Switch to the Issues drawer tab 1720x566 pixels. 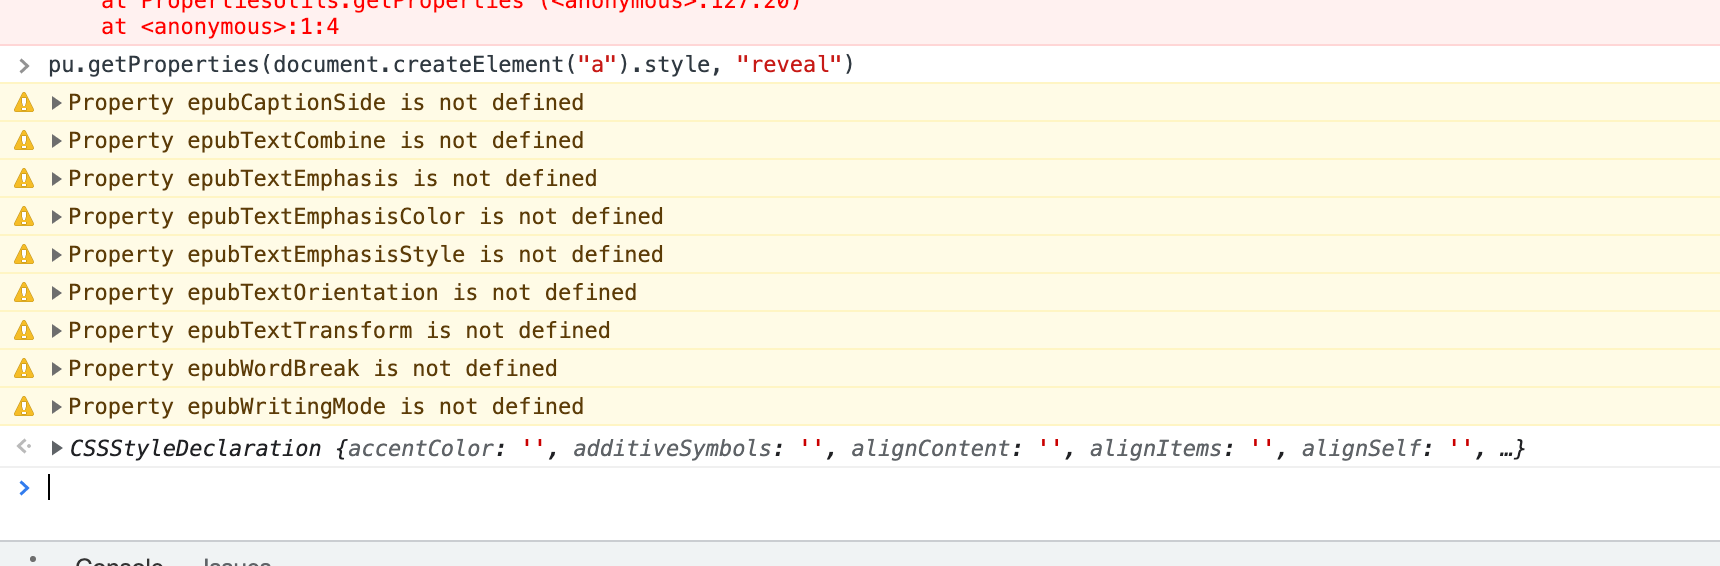point(237,561)
